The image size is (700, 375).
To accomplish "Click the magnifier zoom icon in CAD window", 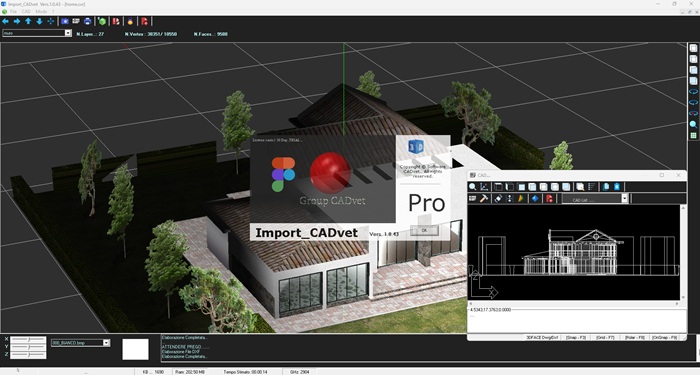I will tap(472, 187).
